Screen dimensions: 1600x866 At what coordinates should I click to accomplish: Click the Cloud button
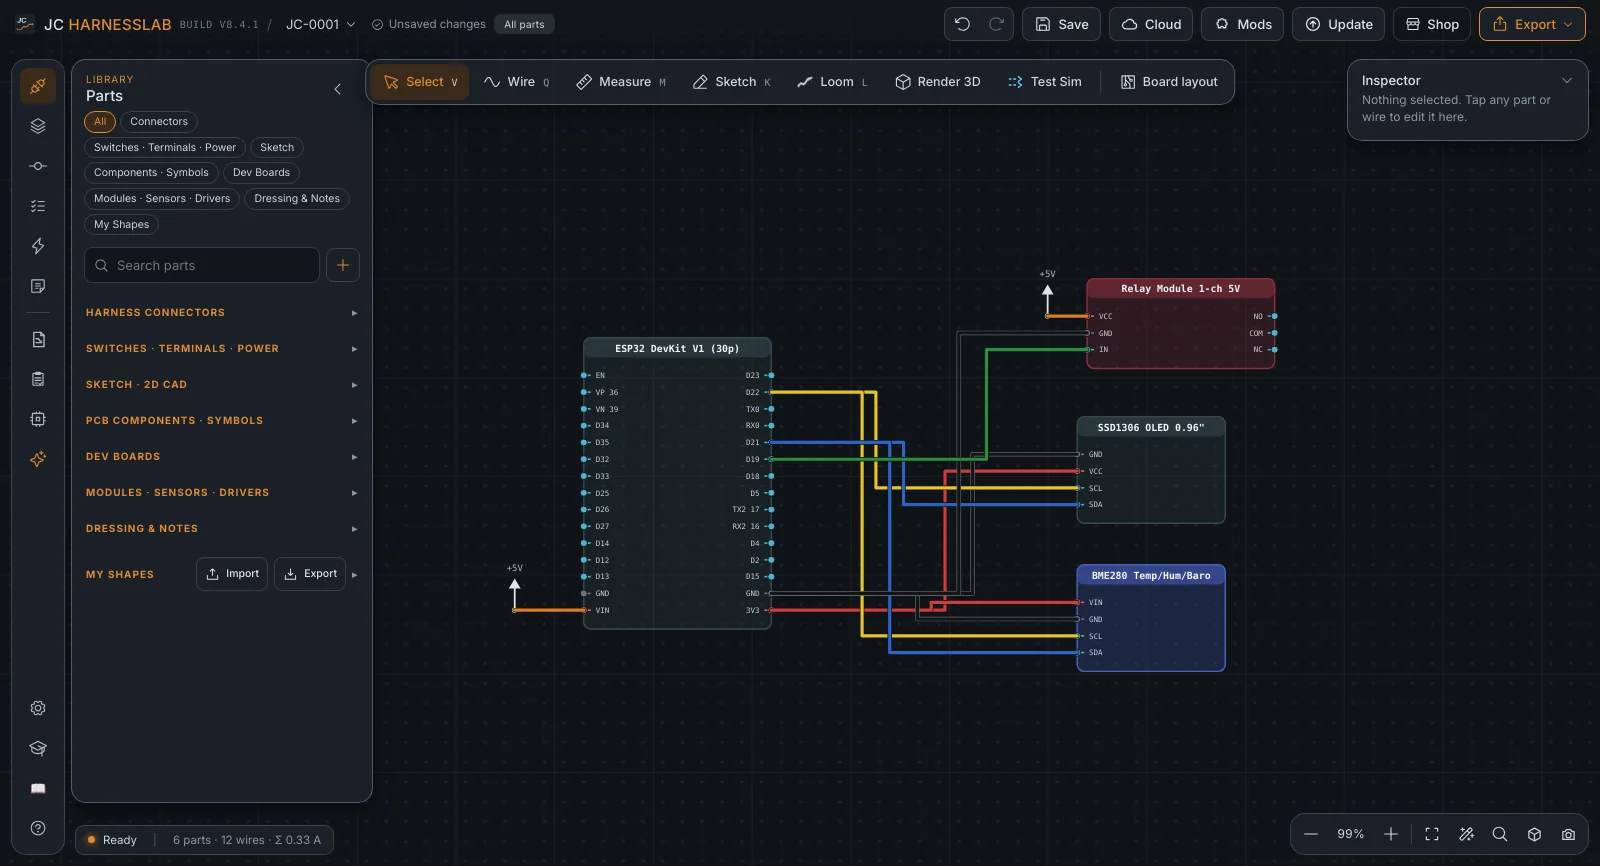pos(1151,24)
